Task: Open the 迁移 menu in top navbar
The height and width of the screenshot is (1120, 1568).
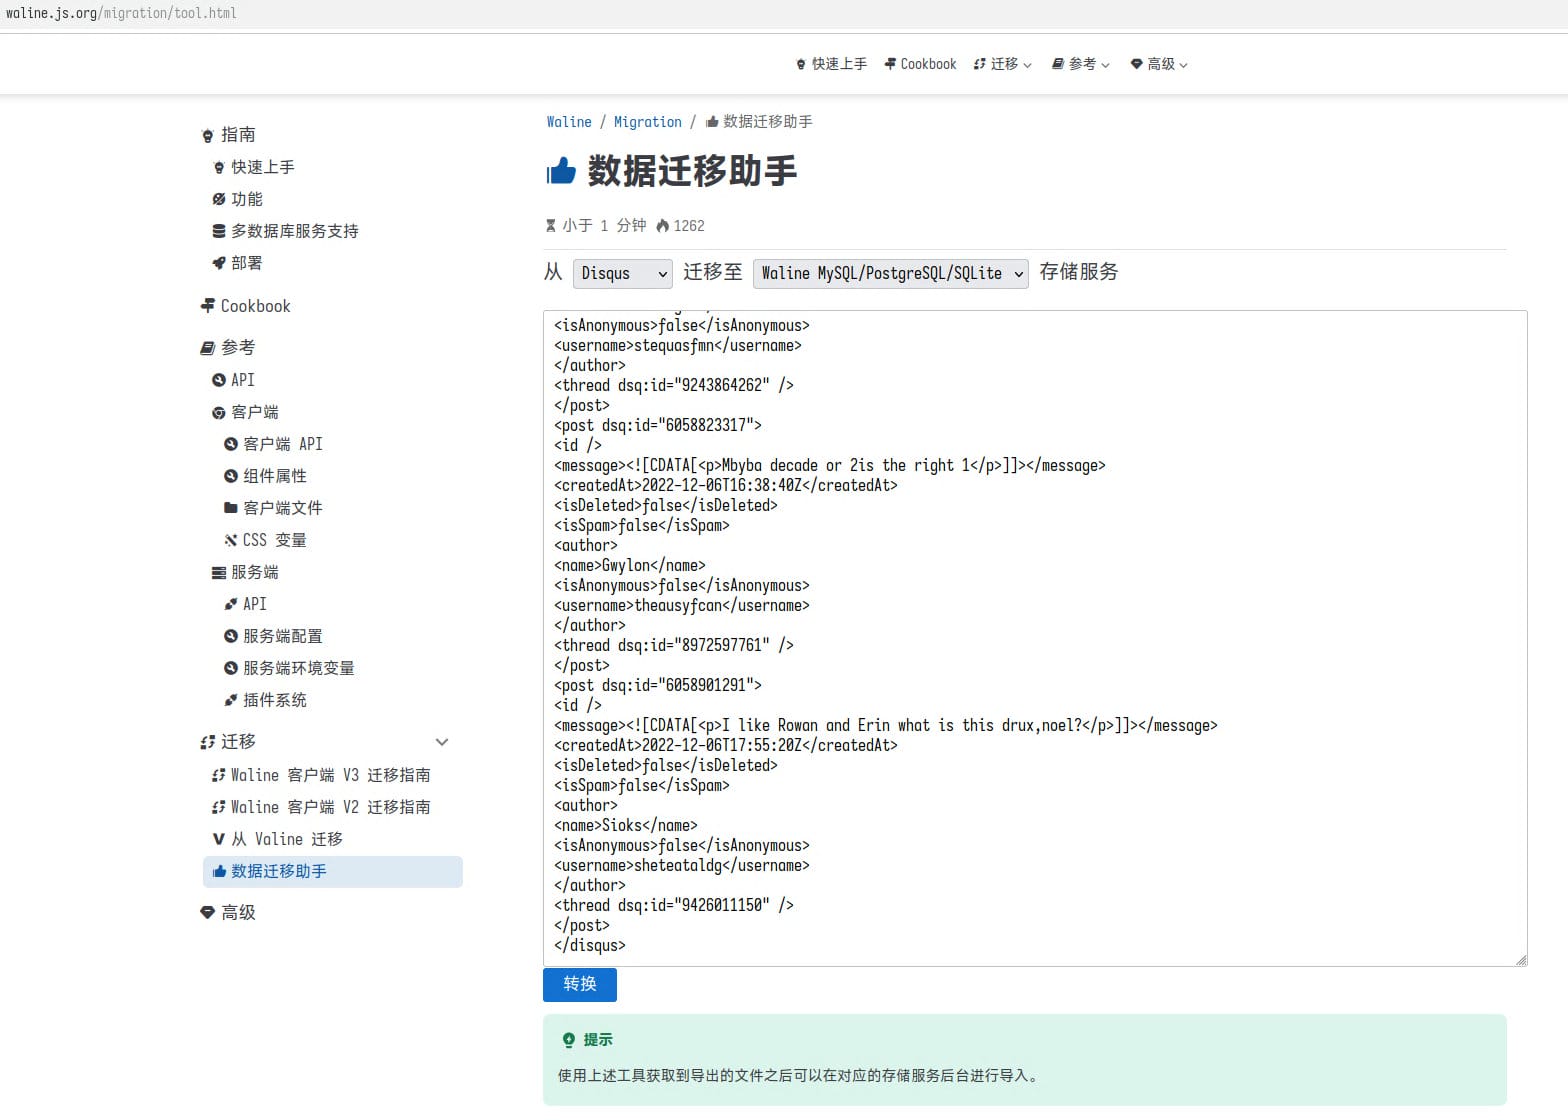Action: 1003,64
